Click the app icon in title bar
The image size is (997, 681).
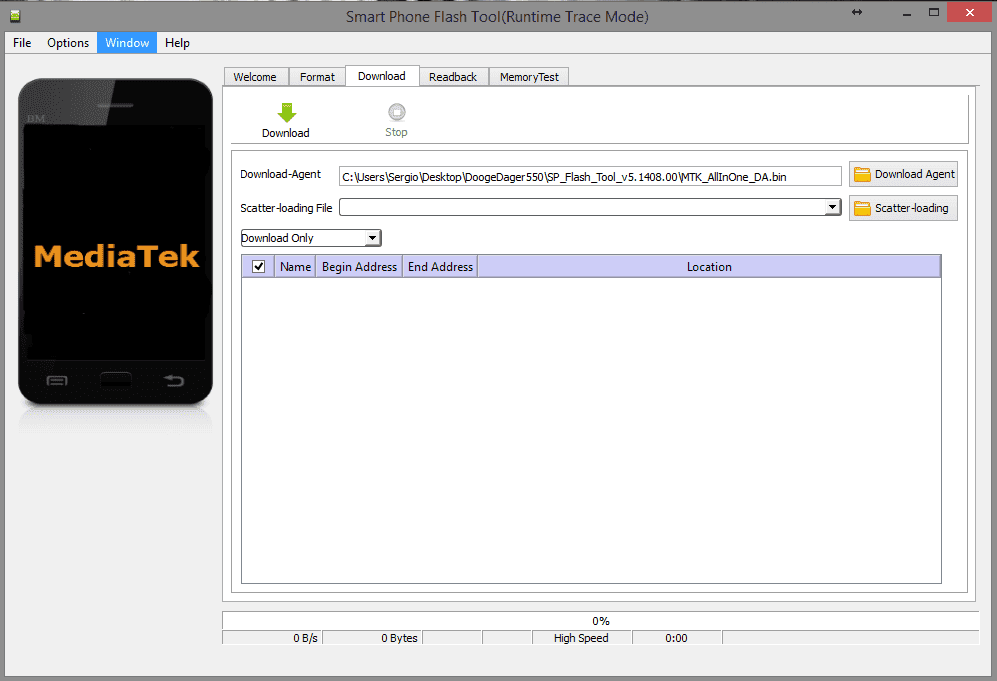(x=15, y=16)
